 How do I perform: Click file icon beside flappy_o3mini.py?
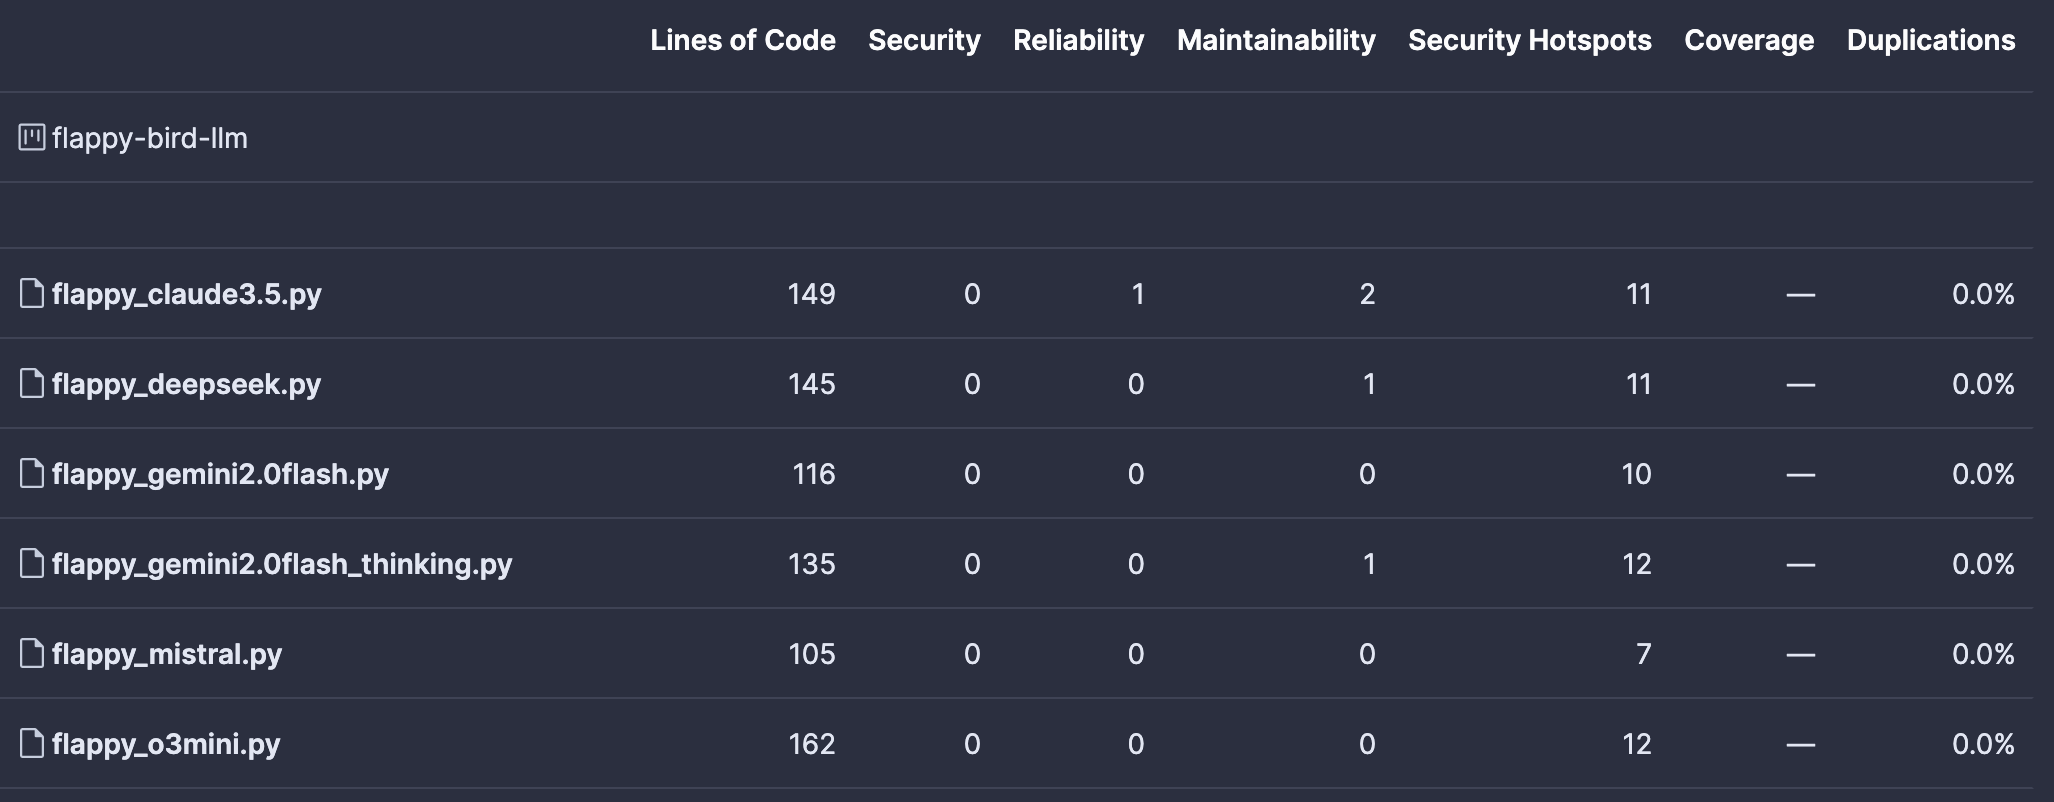pyautogui.click(x=32, y=744)
